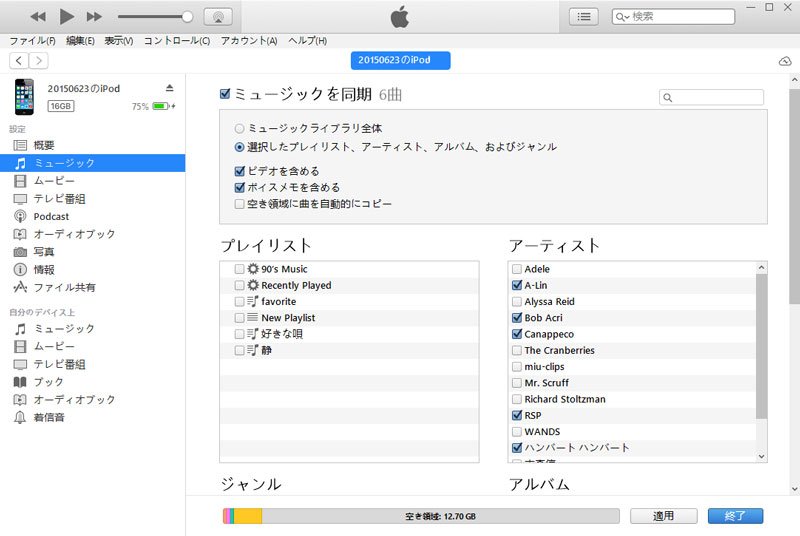
Task: Open the list view icon near search
Action: 584,17
